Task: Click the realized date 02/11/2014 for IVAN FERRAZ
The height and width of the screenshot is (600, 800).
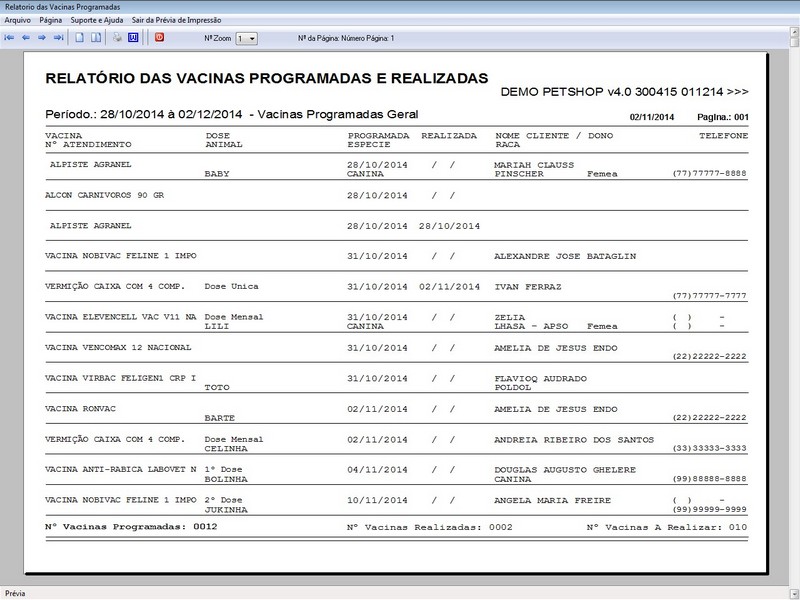Action: point(449,287)
